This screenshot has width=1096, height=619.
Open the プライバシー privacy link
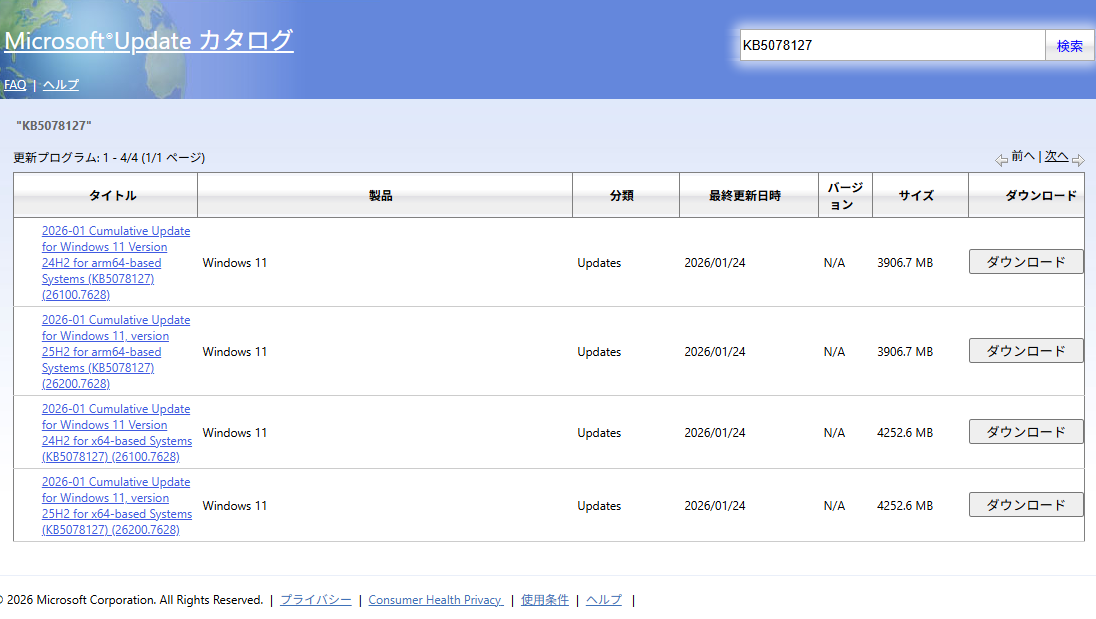314,599
